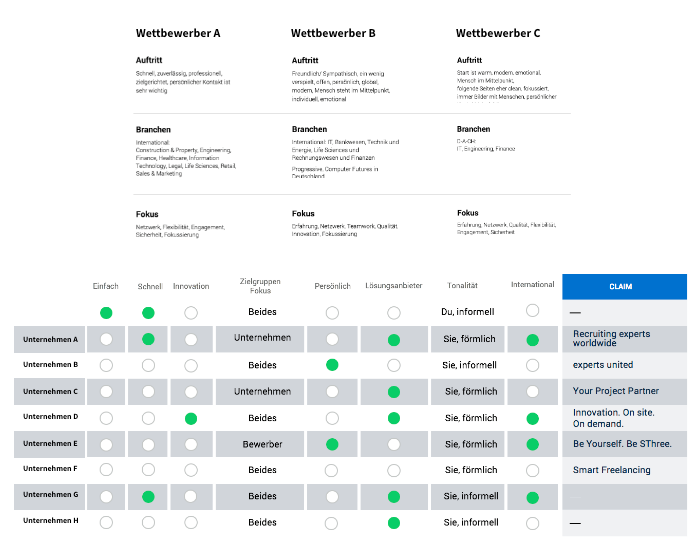Toggle Unternehmen D's Lösungsanbieter circle
The width and height of the screenshot is (700, 543).
pyautogui.click(x=394, y=418)
